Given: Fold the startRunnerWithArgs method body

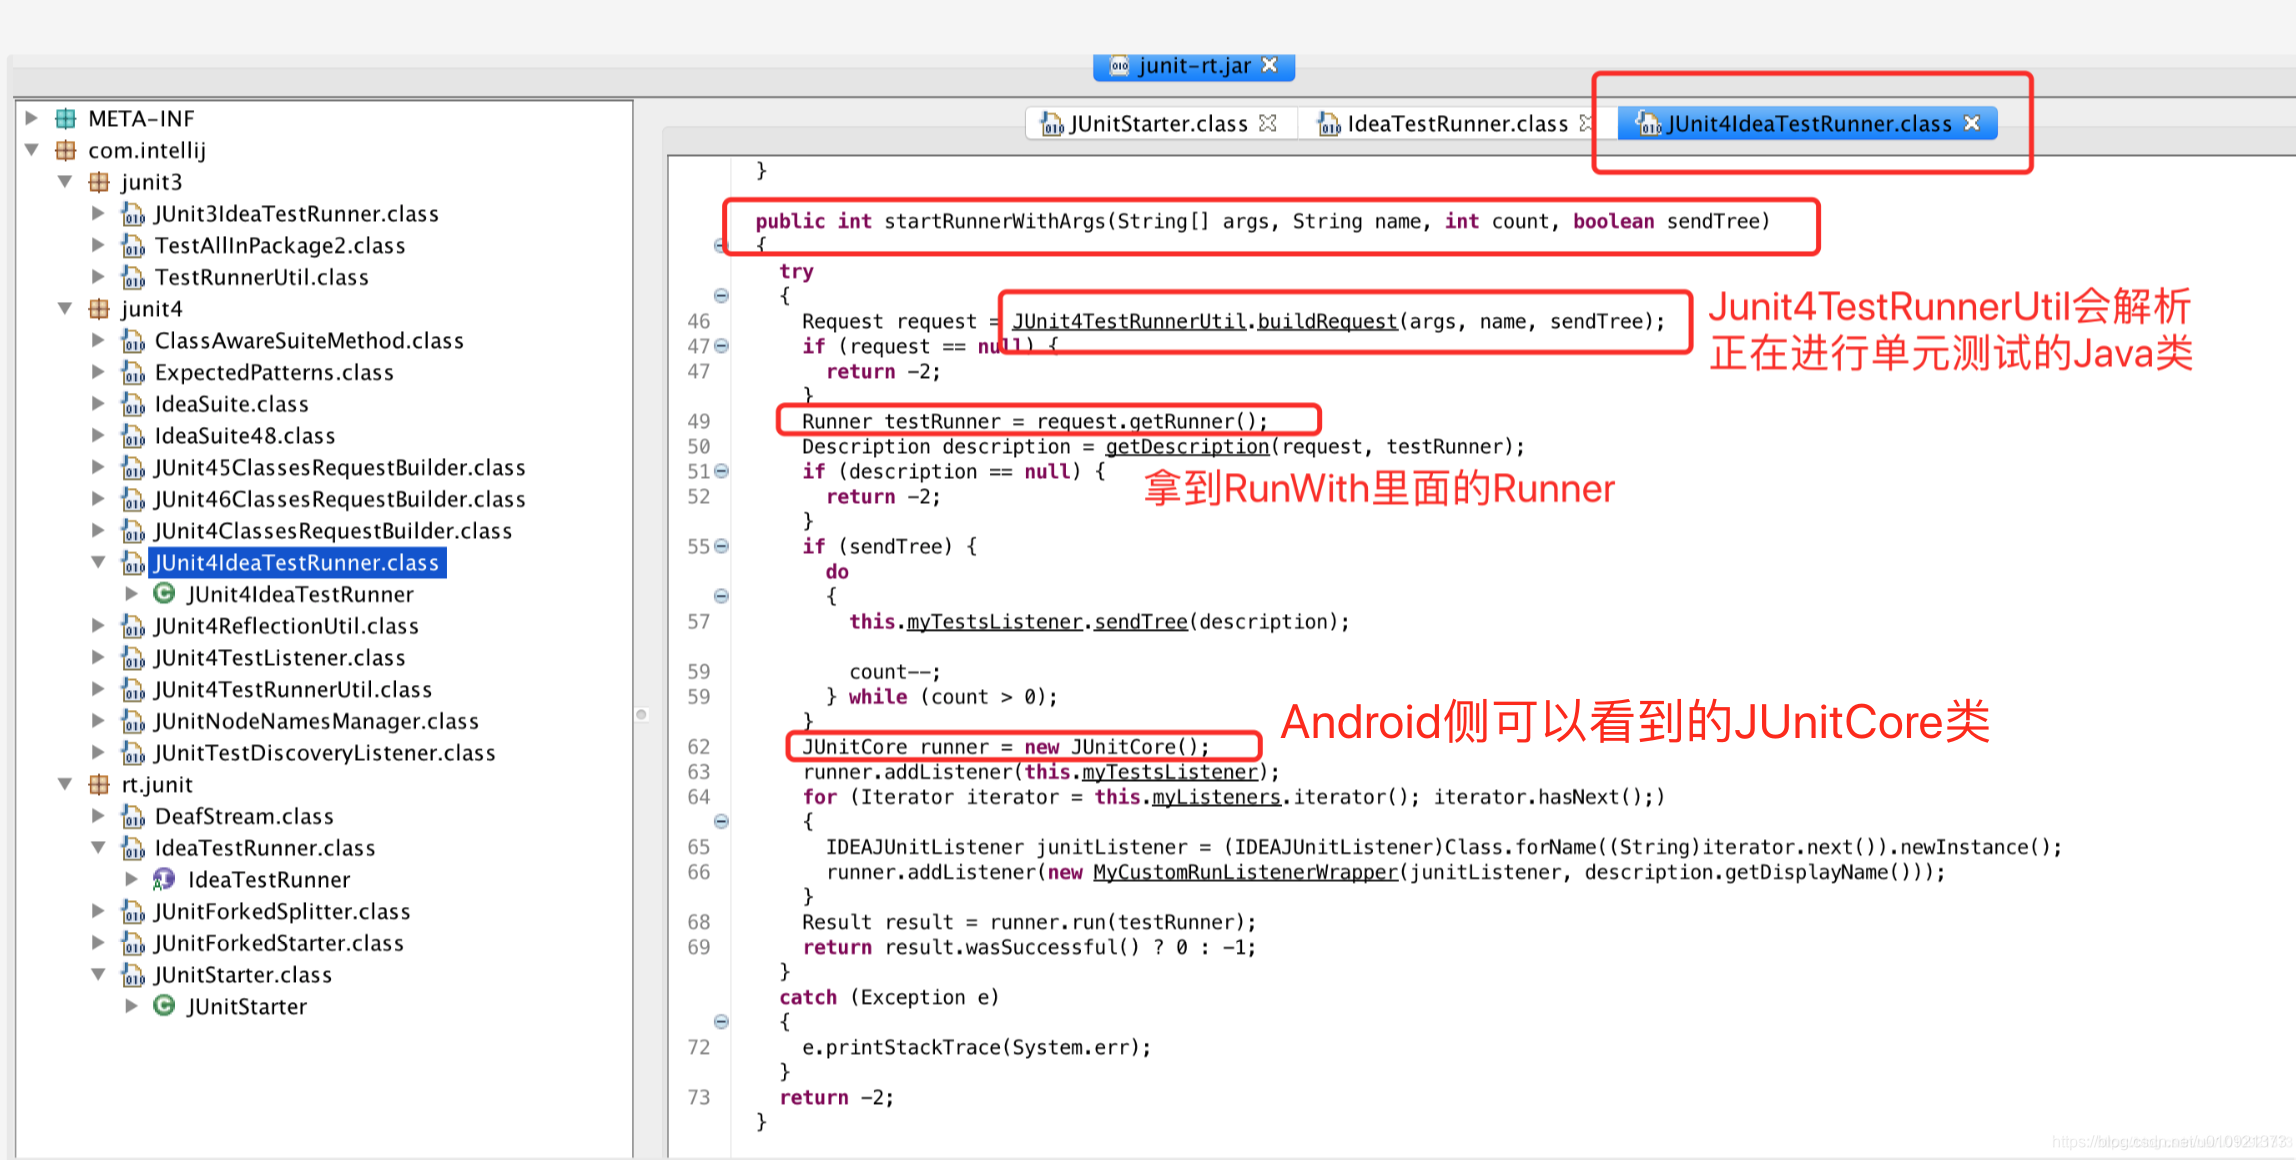Looking at the screenshot, I should (720, 246).
